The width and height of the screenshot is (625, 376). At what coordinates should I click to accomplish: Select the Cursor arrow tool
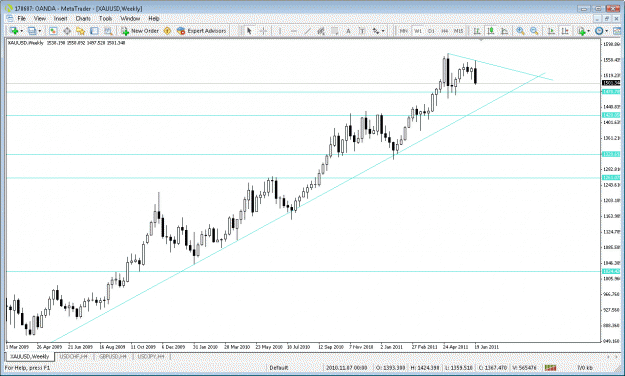point(250,31)
